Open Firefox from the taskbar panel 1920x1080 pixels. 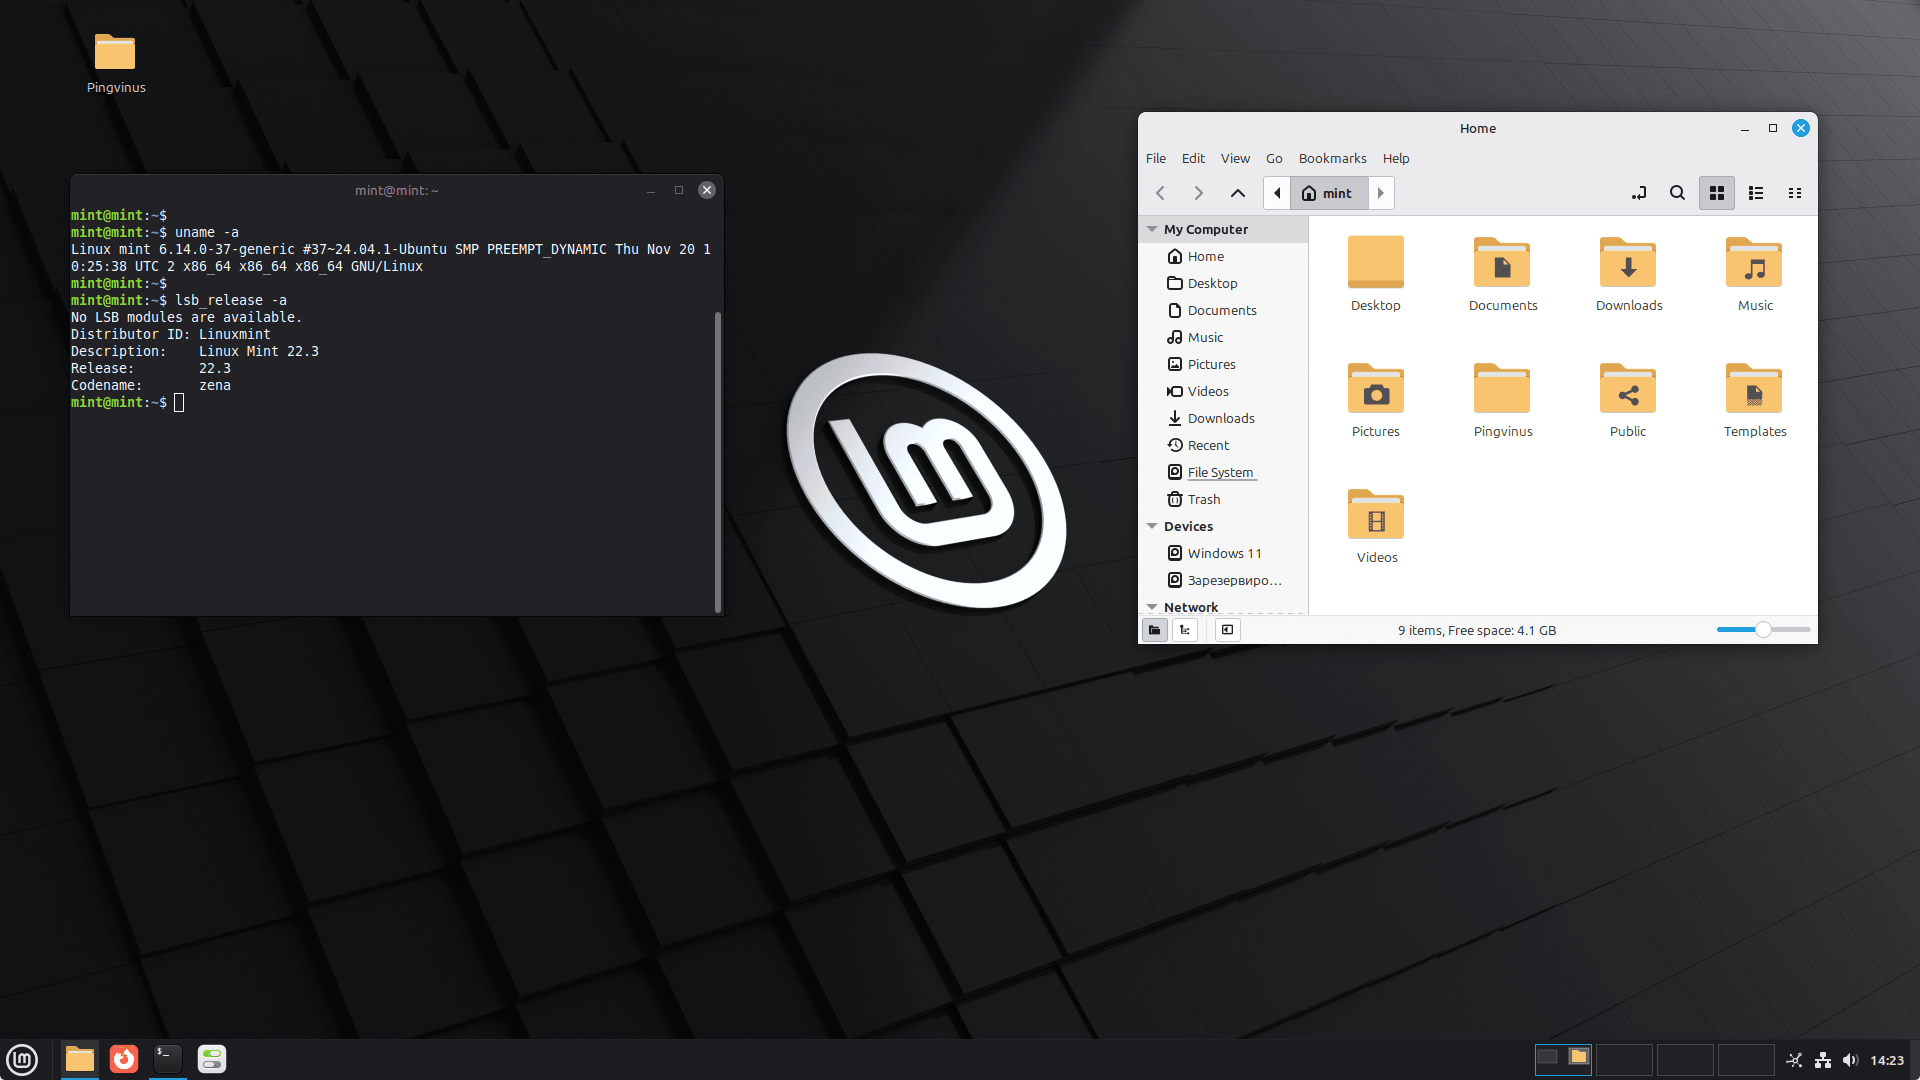pos(124,1059)
